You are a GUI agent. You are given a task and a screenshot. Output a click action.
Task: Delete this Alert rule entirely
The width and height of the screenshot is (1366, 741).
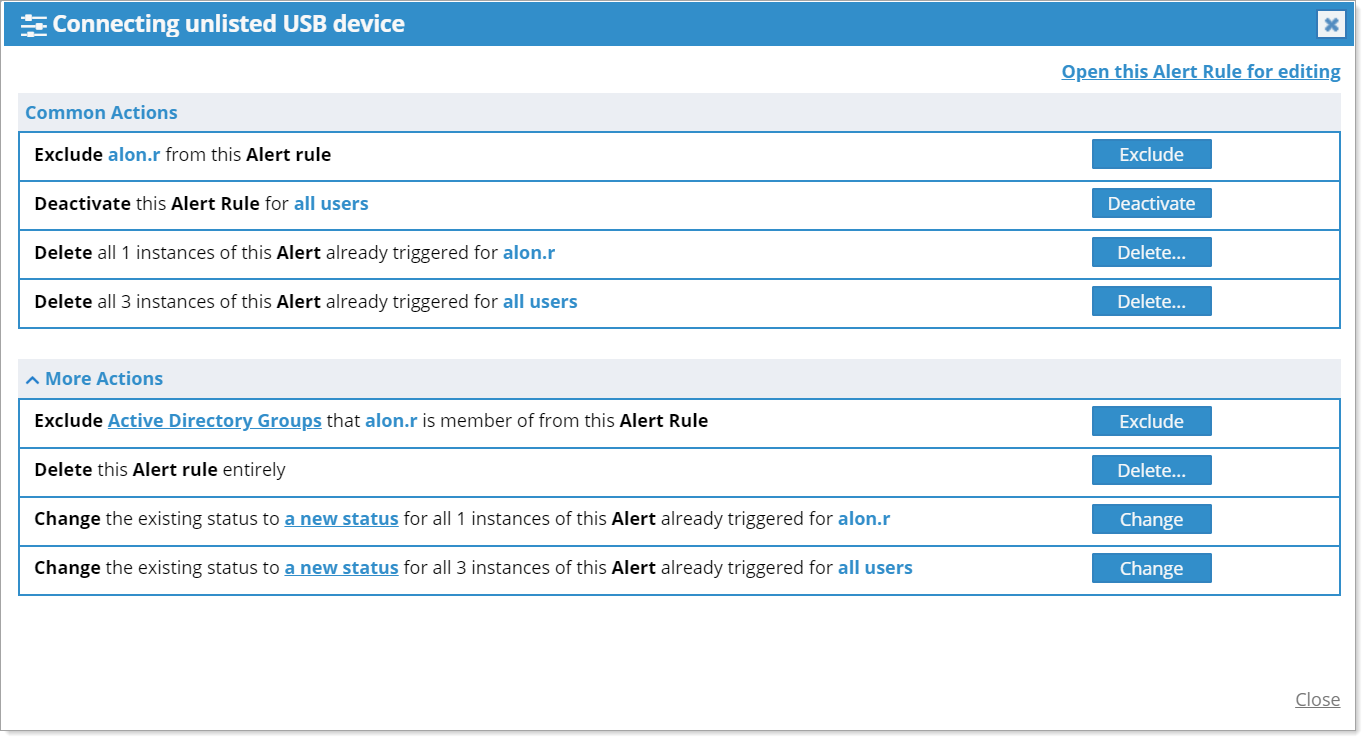1151,471
